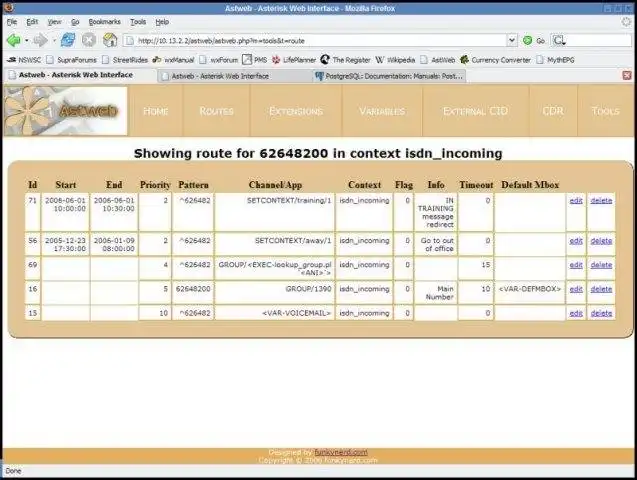Open the Edit menu
This screenshot has height=480, width=637.
32,22
